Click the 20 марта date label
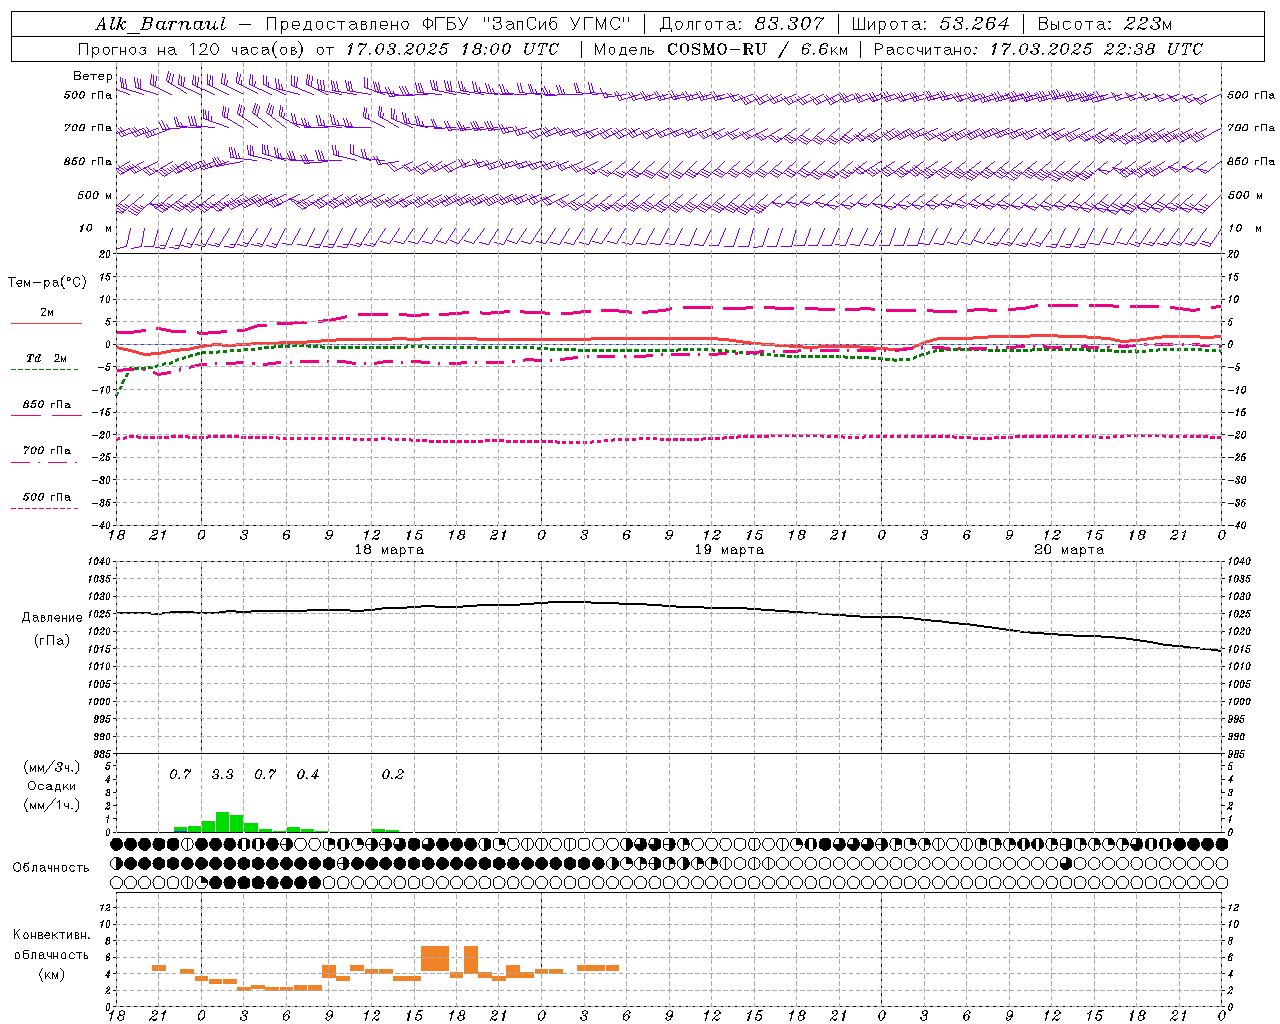 1070,550
